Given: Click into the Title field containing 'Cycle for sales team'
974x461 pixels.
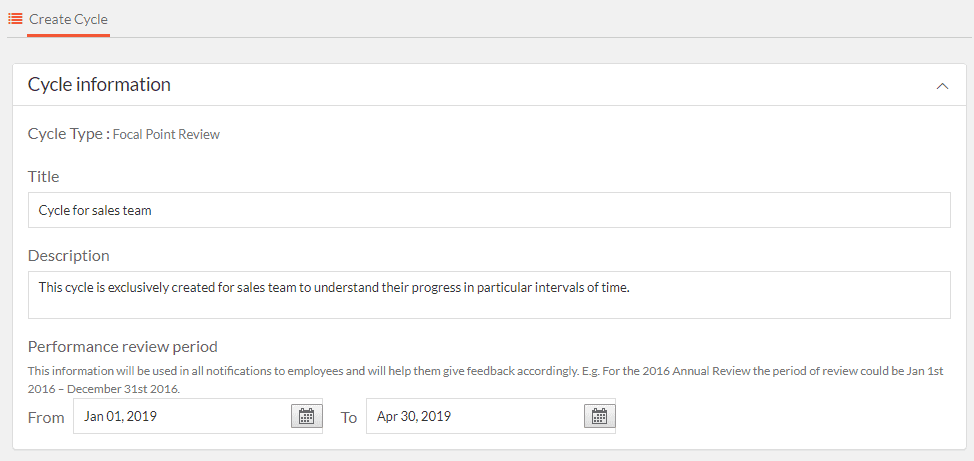Looking at the screenshot, I should click(x=489, y=210).
